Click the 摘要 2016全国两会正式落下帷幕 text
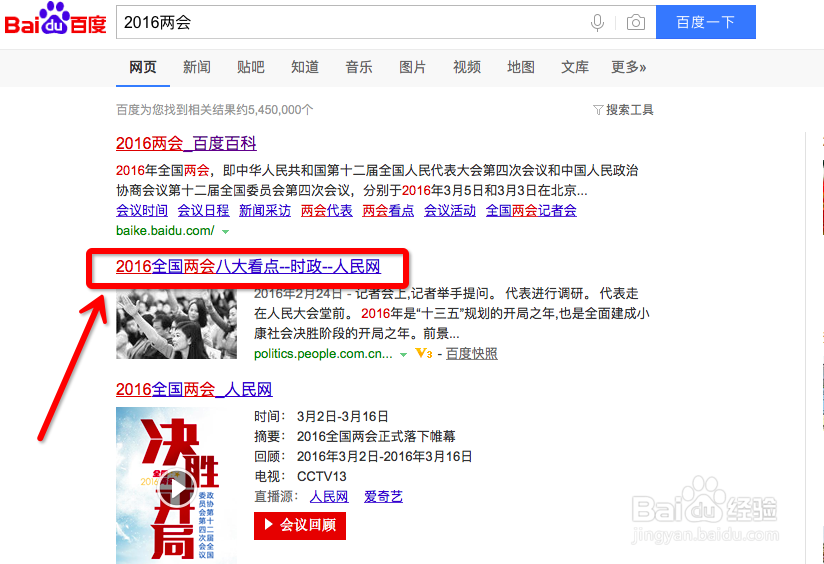The width and height of the screenshot is (824, 564). 355,437
